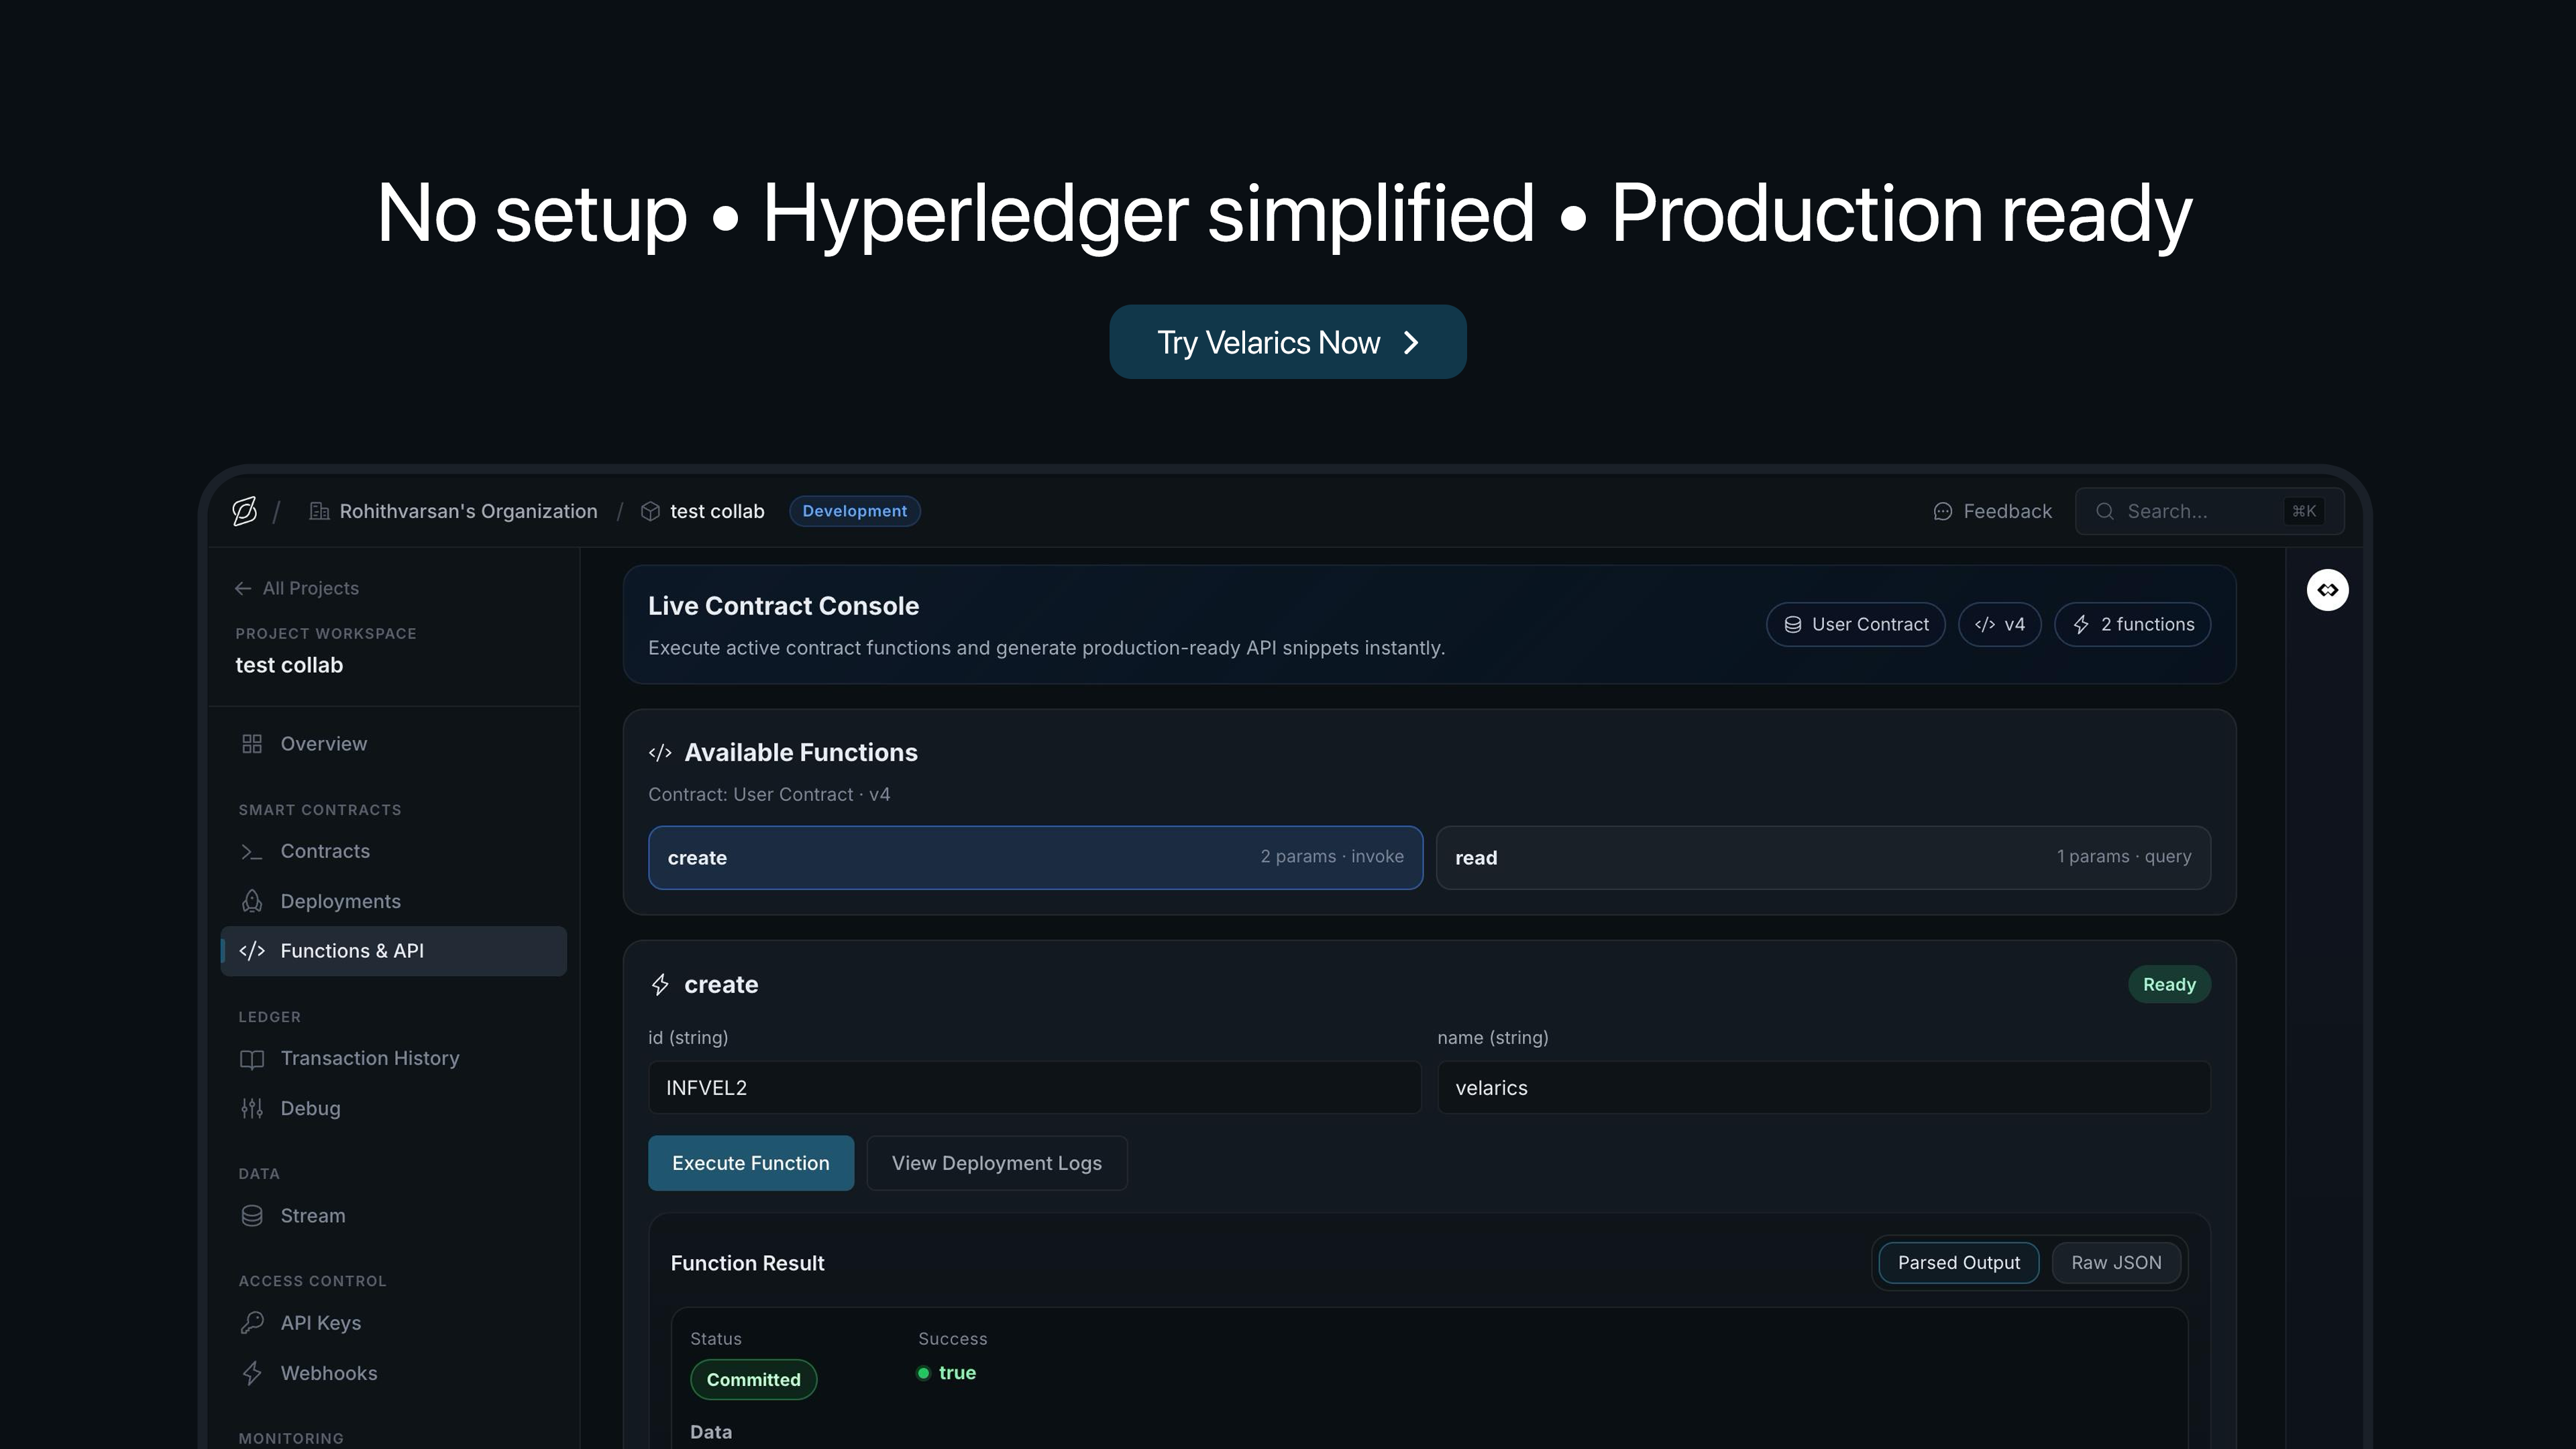Go to Transaction History in sidebar
Viewport: 2576px width, 1449px height.
coord(369,1058)
